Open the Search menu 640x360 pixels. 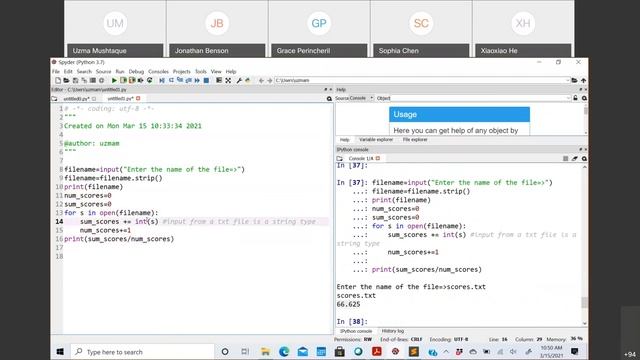[x=84, y=71]
